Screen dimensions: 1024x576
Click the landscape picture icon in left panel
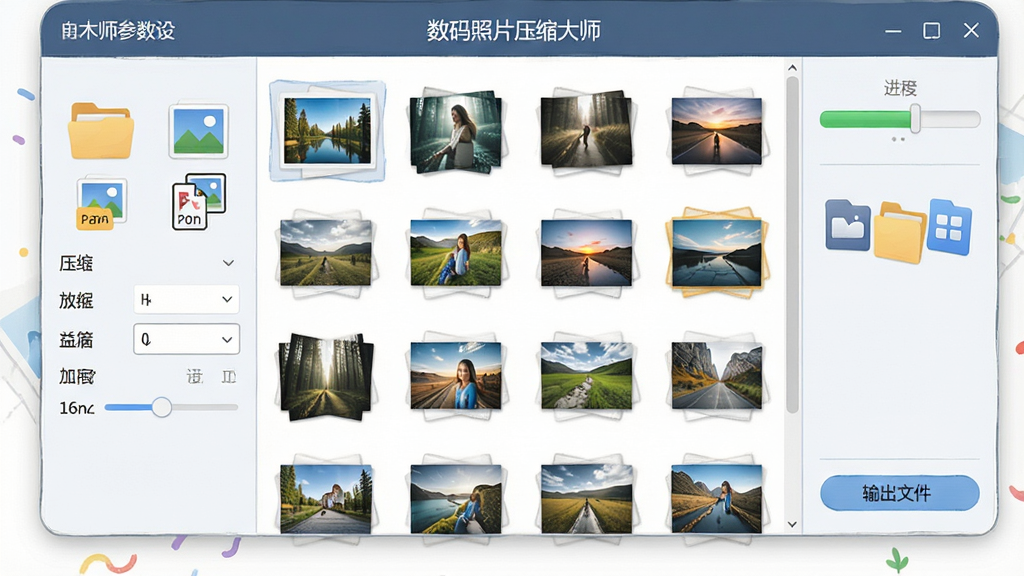pos(199,131)
